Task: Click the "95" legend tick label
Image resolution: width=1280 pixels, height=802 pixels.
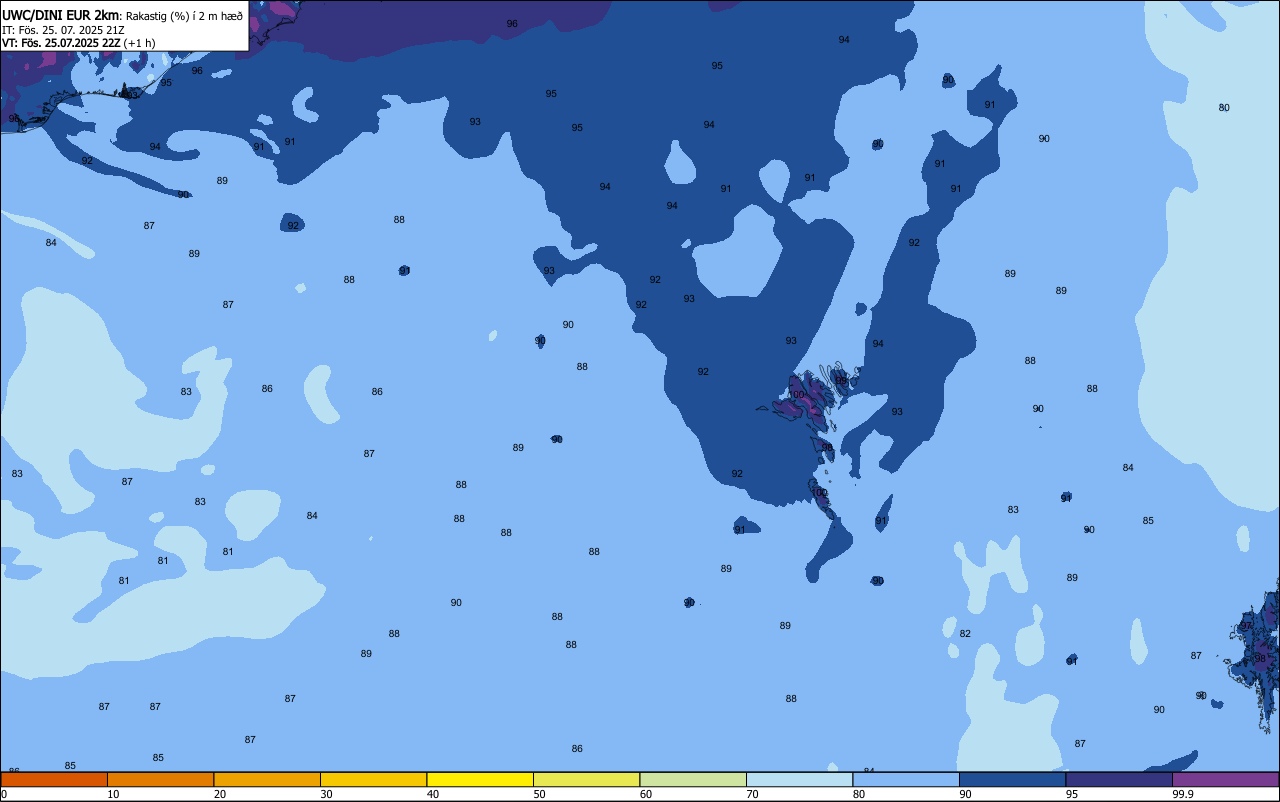Action: (x=1072, y=794)
